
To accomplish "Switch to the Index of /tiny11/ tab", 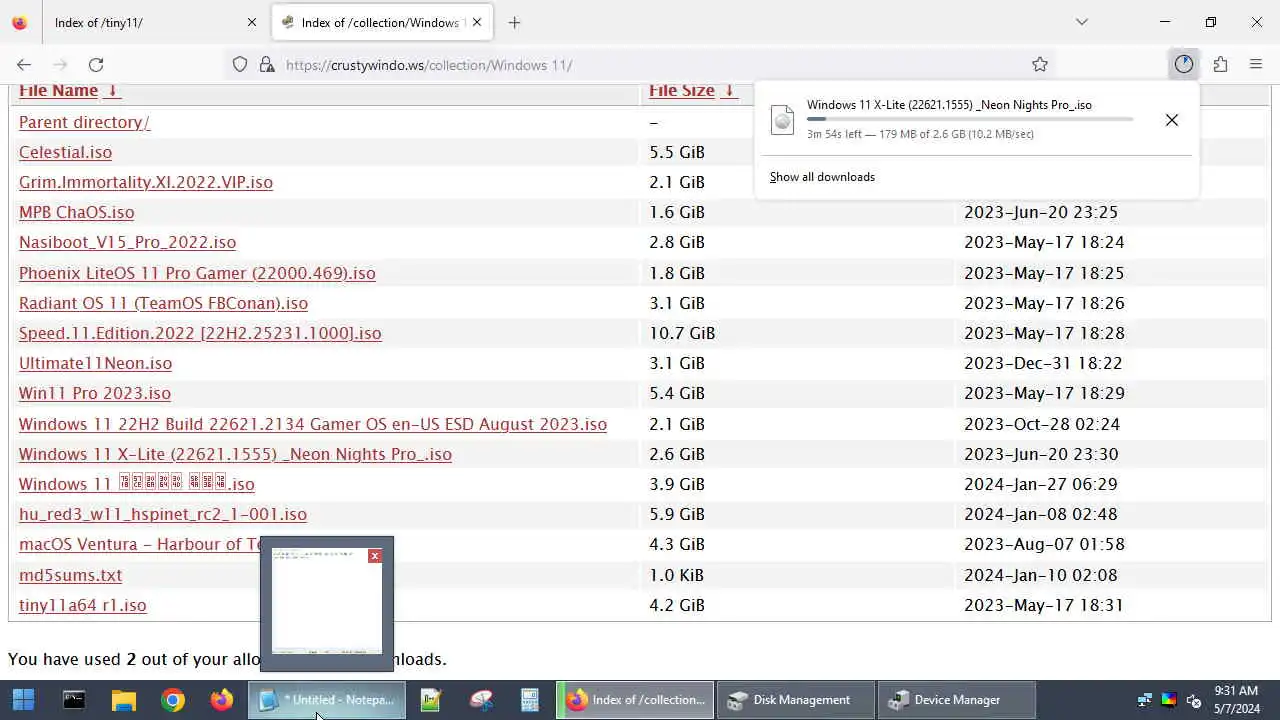I will (x=155, y=22).
